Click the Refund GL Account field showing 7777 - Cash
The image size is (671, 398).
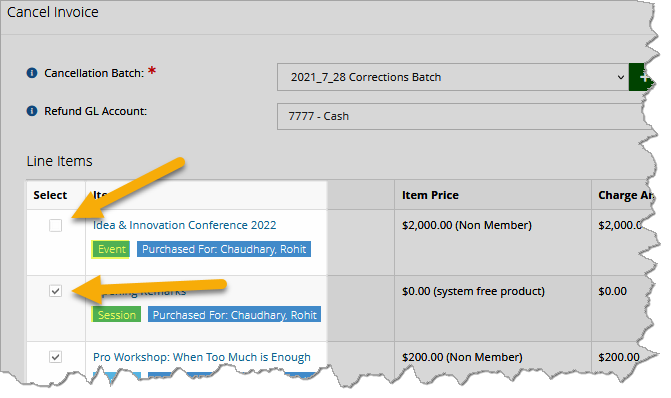coord(464,116)
